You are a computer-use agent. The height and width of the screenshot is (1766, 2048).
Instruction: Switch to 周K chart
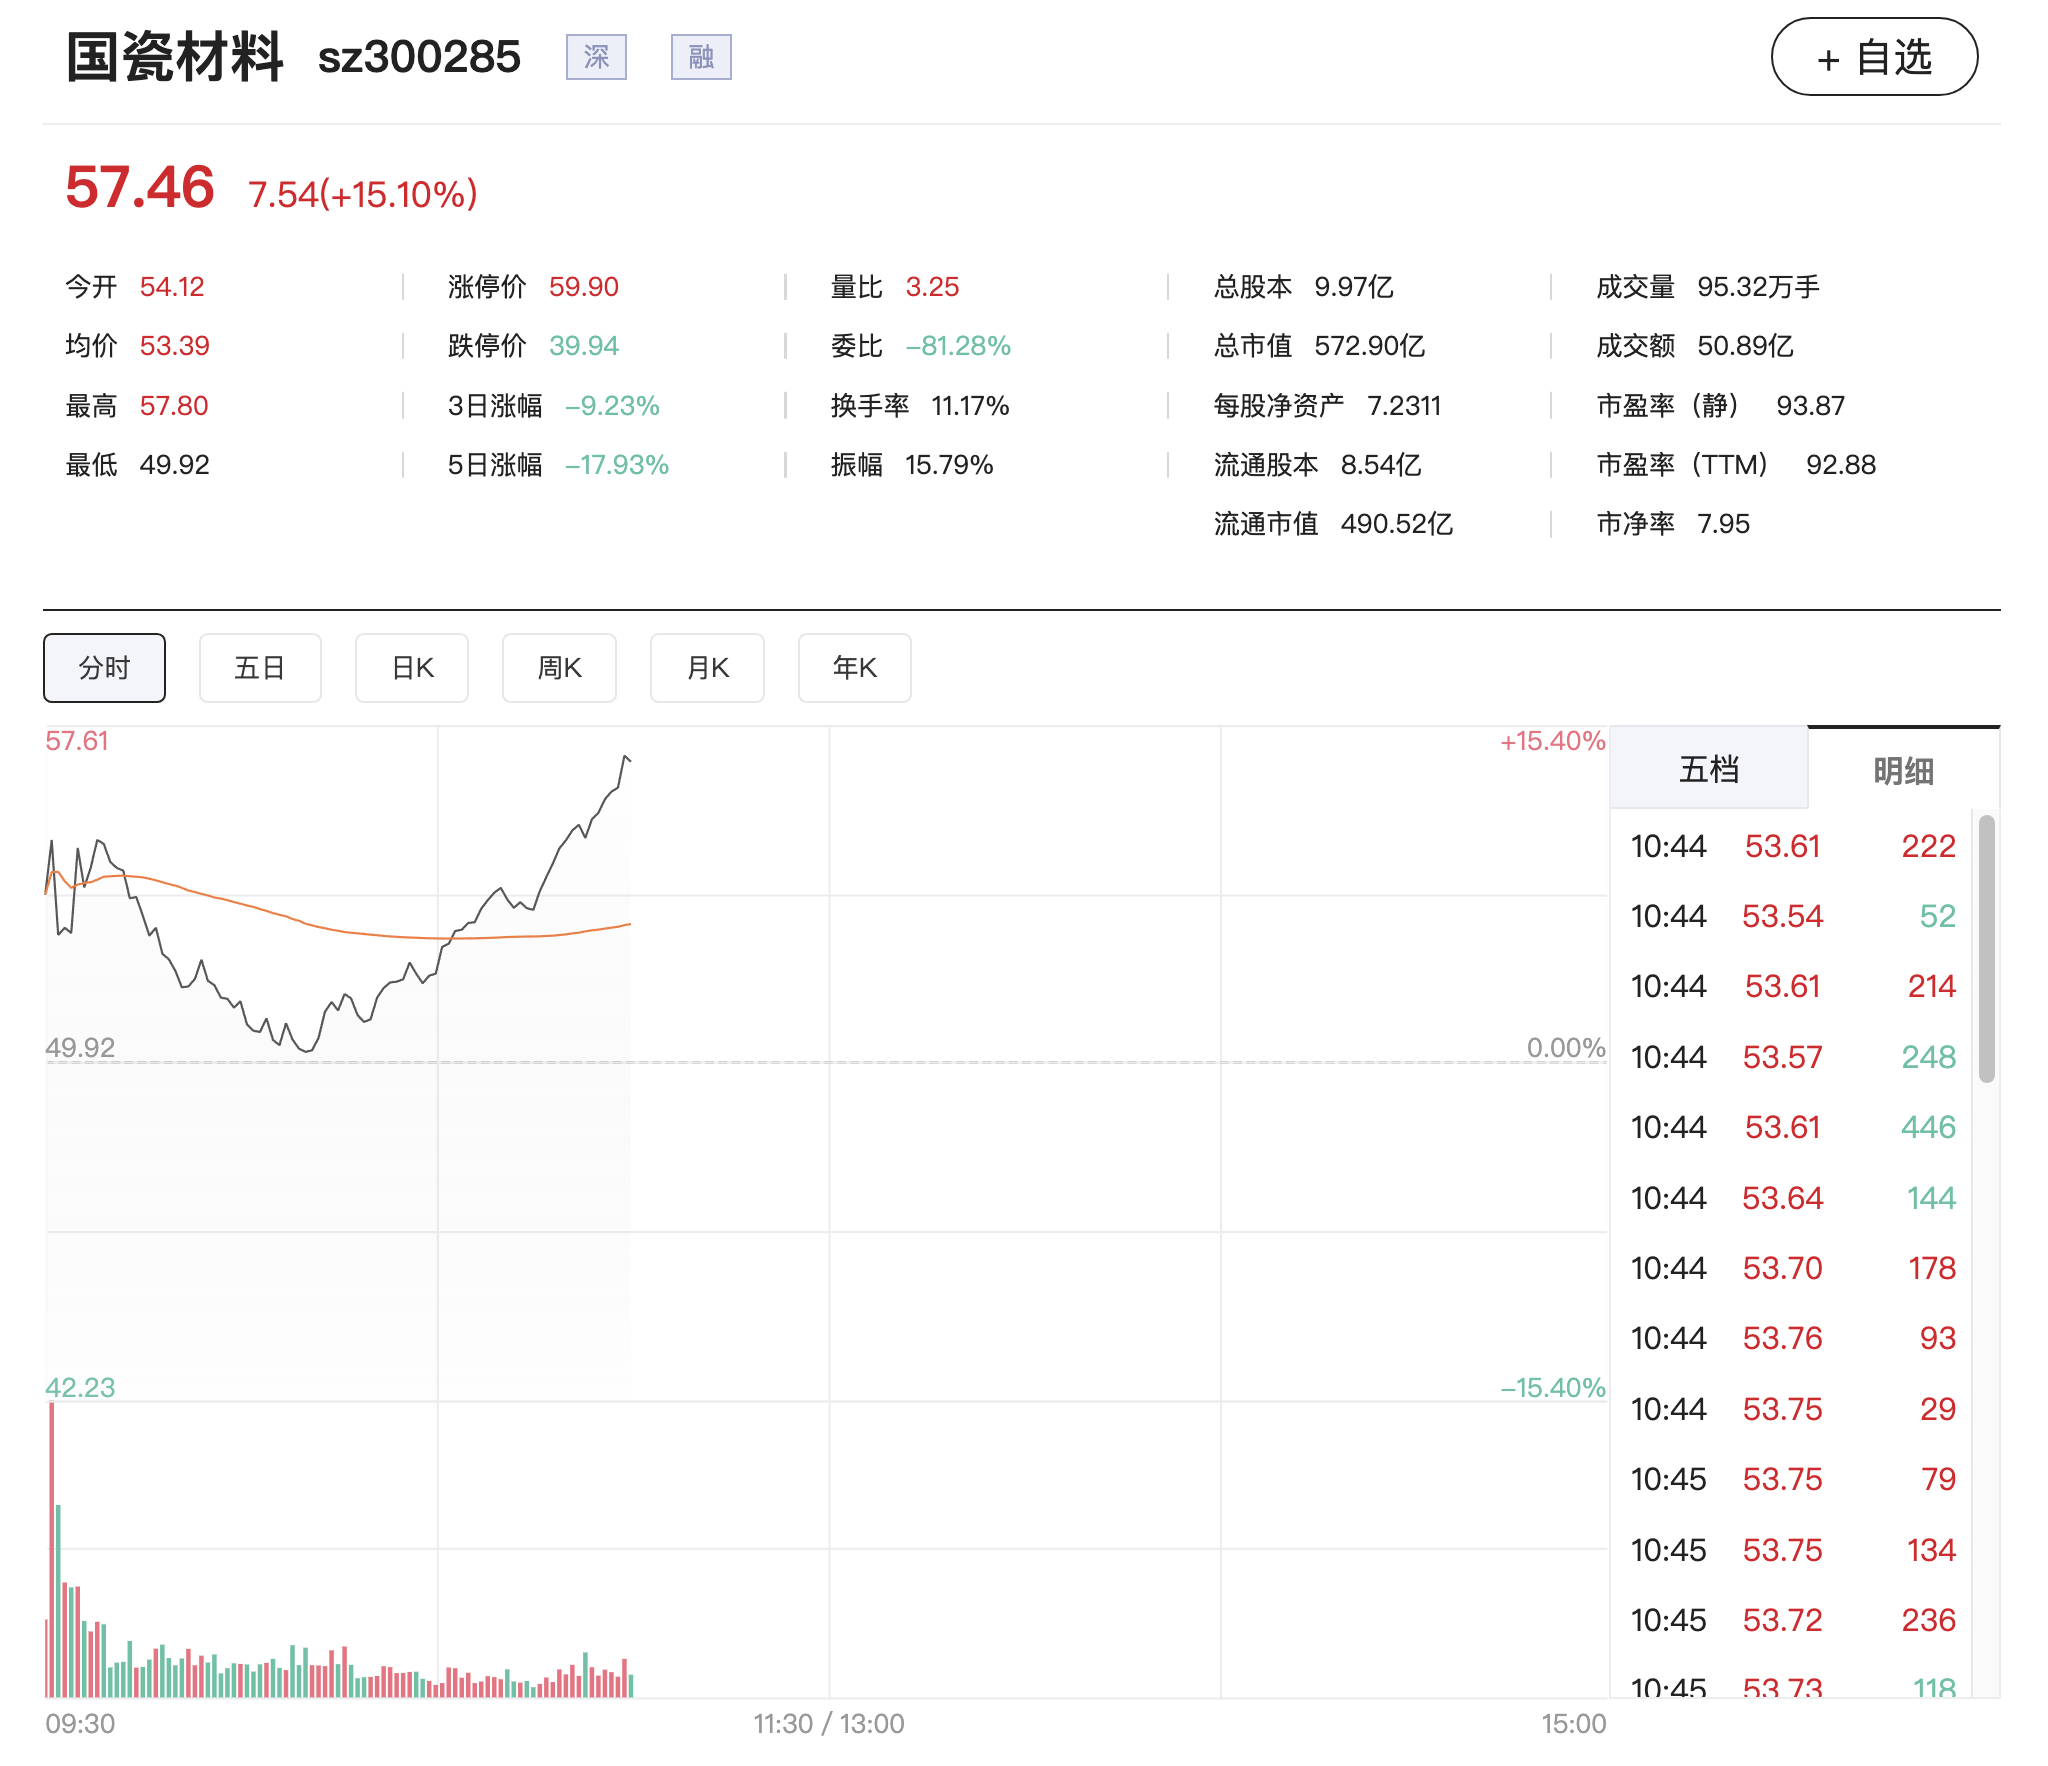559,668
